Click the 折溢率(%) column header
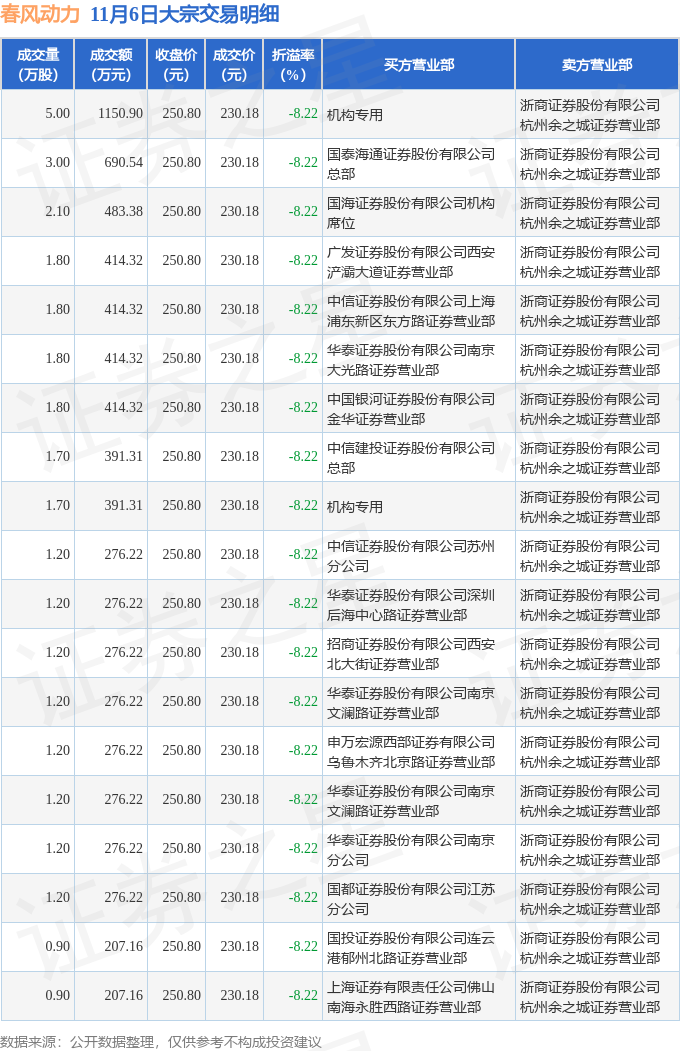This screenshot has height=1051, width=680. (x=293, y=65)
